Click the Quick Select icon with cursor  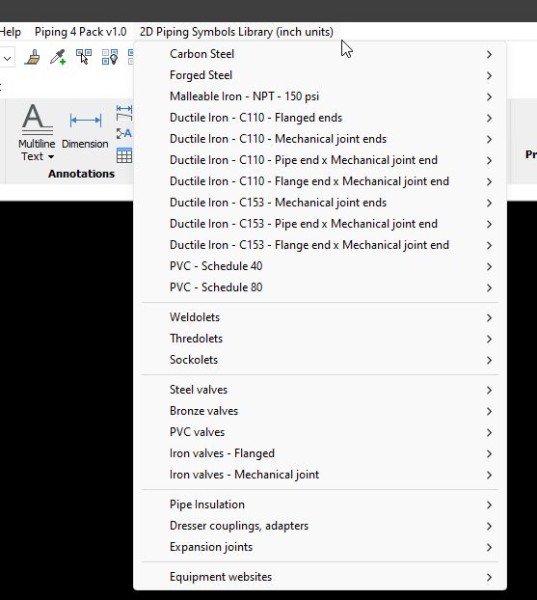[x=84, y=57]
